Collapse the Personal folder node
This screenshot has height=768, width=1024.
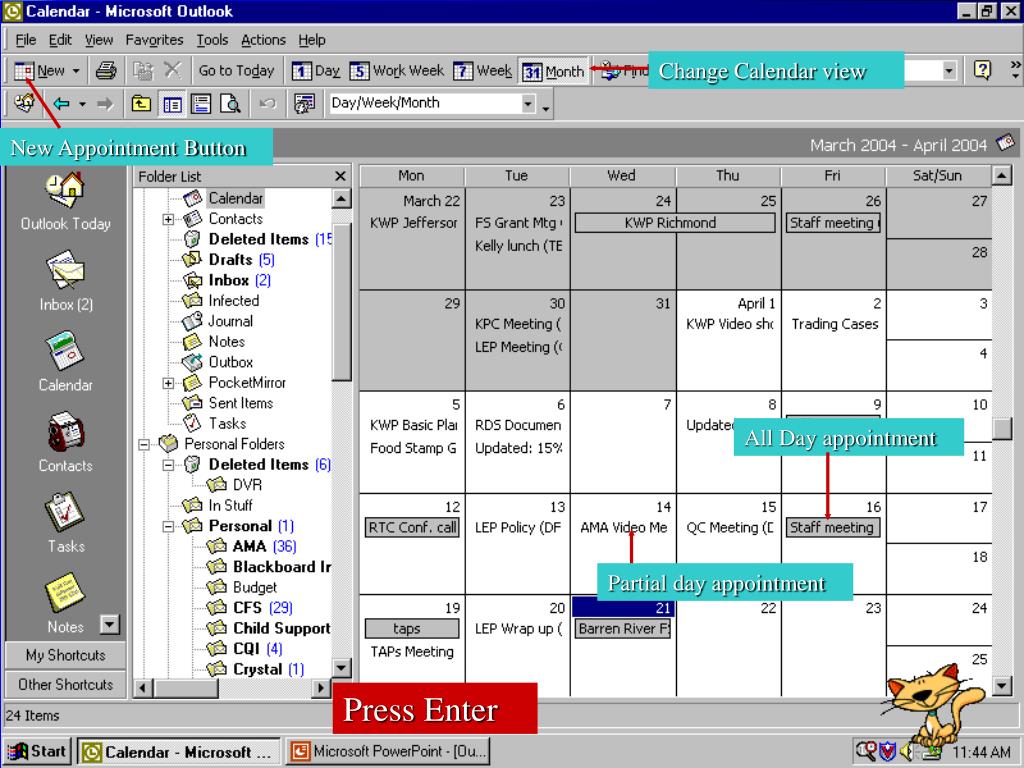168,526
